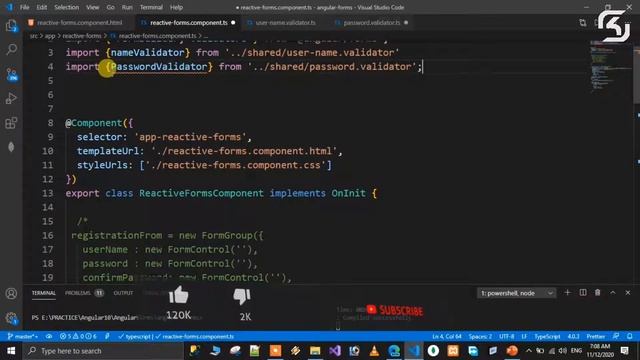Viewport: 640px width, 360px height.
Task: Open the Windows Action Center notifications icon
Action: [x=624, y=351]
